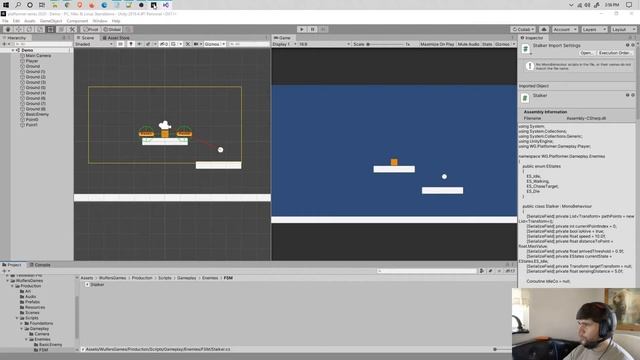Switch to the Console tab
The width and height of the screenshot is (640, 360).
coord(40,265)
